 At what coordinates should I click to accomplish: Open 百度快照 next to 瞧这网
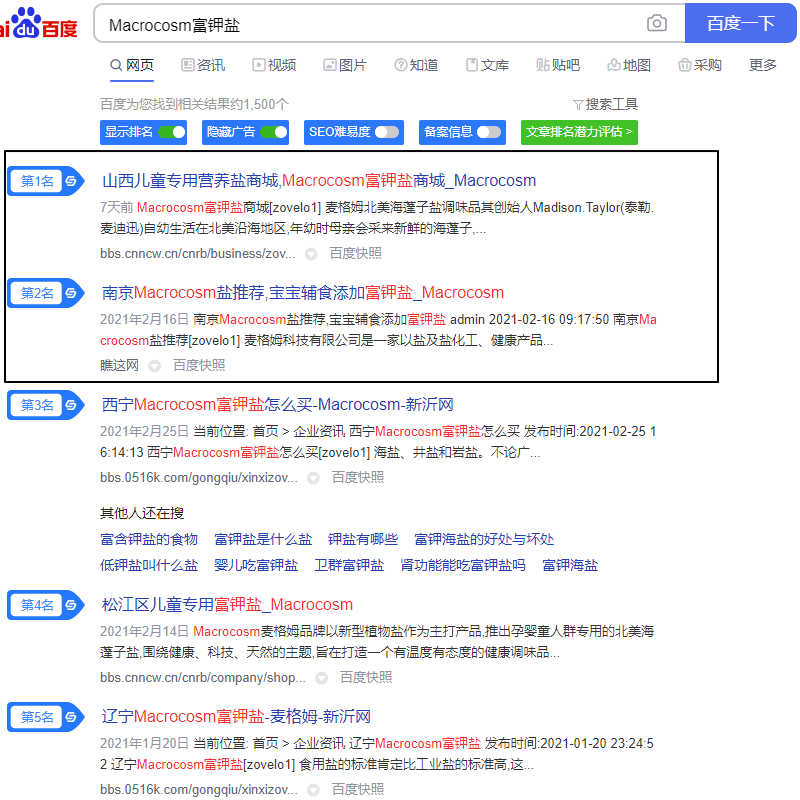[x=199, y=365]
